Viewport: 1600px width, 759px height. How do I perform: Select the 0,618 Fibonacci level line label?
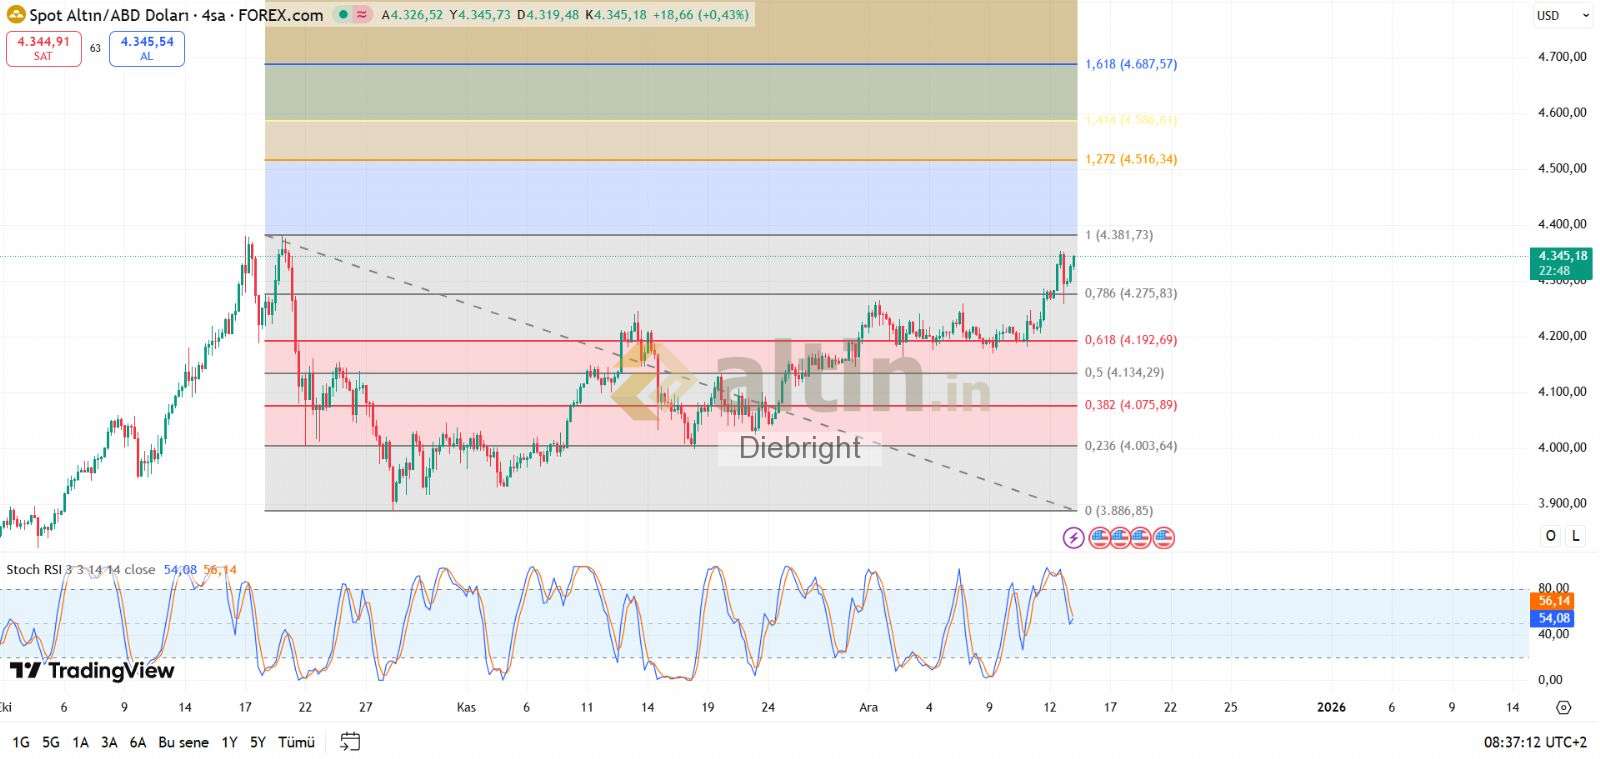pos(1130,340)
